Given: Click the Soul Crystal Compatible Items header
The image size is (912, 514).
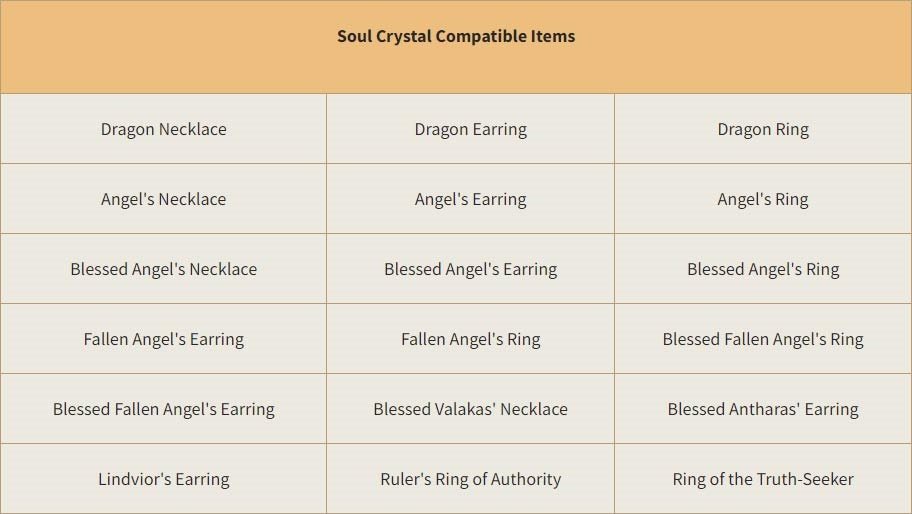Looking at the screenshot, I should click(x=456, y=36).
